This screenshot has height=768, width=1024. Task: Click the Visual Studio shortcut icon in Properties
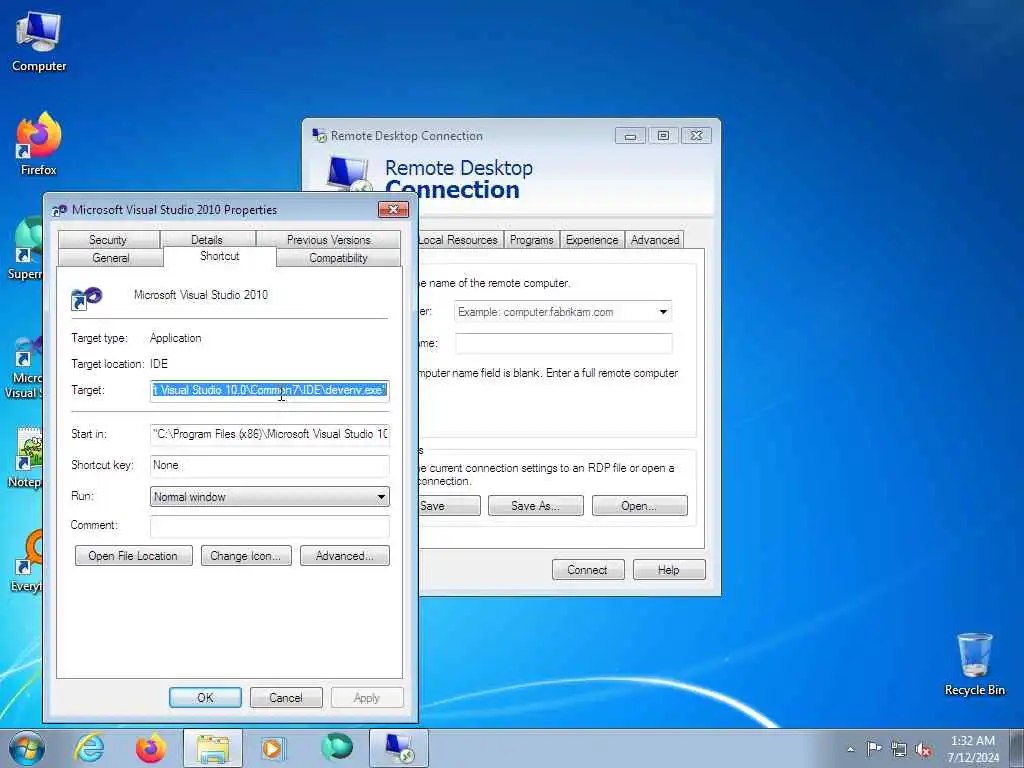pyautogui.click(x=86, y=298)
